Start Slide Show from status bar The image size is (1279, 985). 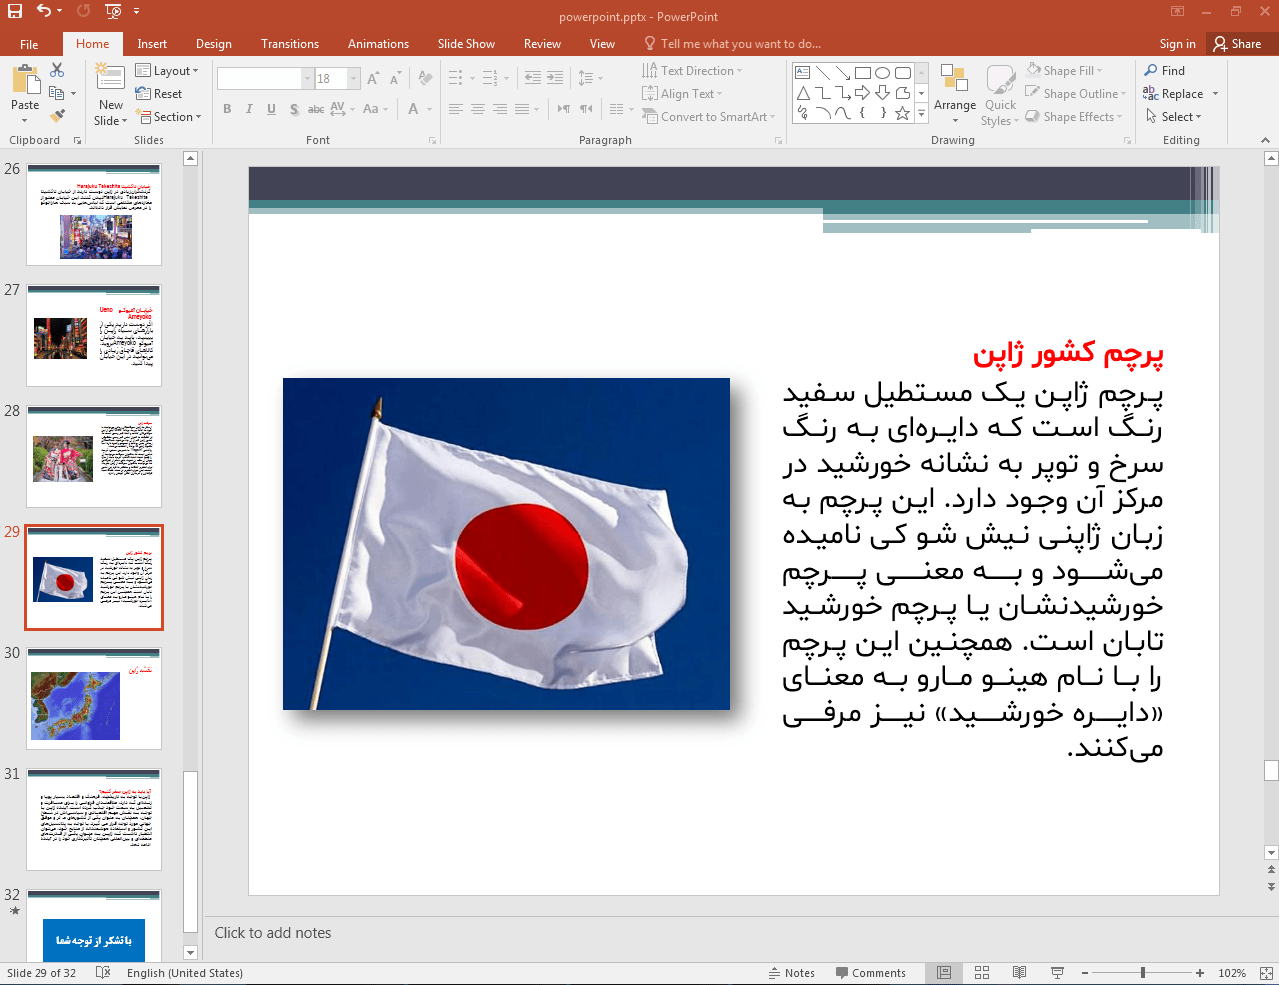[1057, 973]
